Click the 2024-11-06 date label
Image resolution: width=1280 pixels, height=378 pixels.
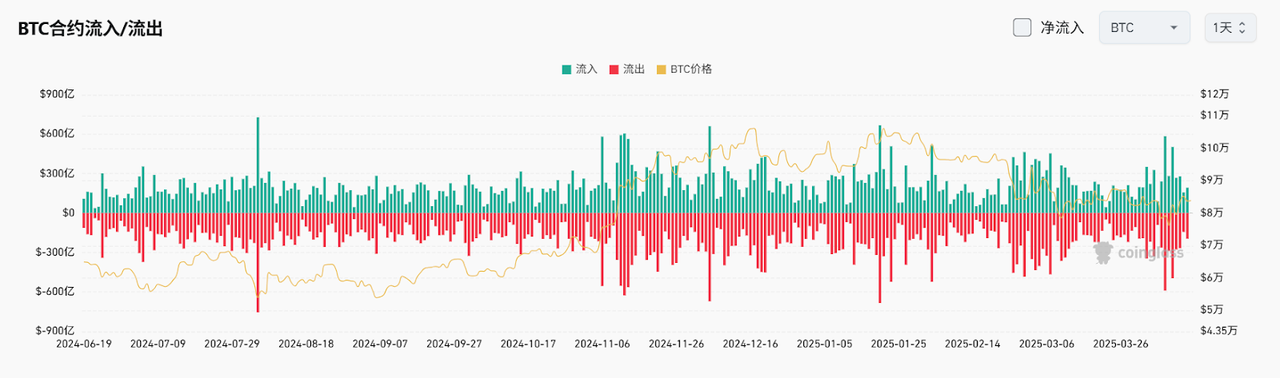(x=602, y=343)
